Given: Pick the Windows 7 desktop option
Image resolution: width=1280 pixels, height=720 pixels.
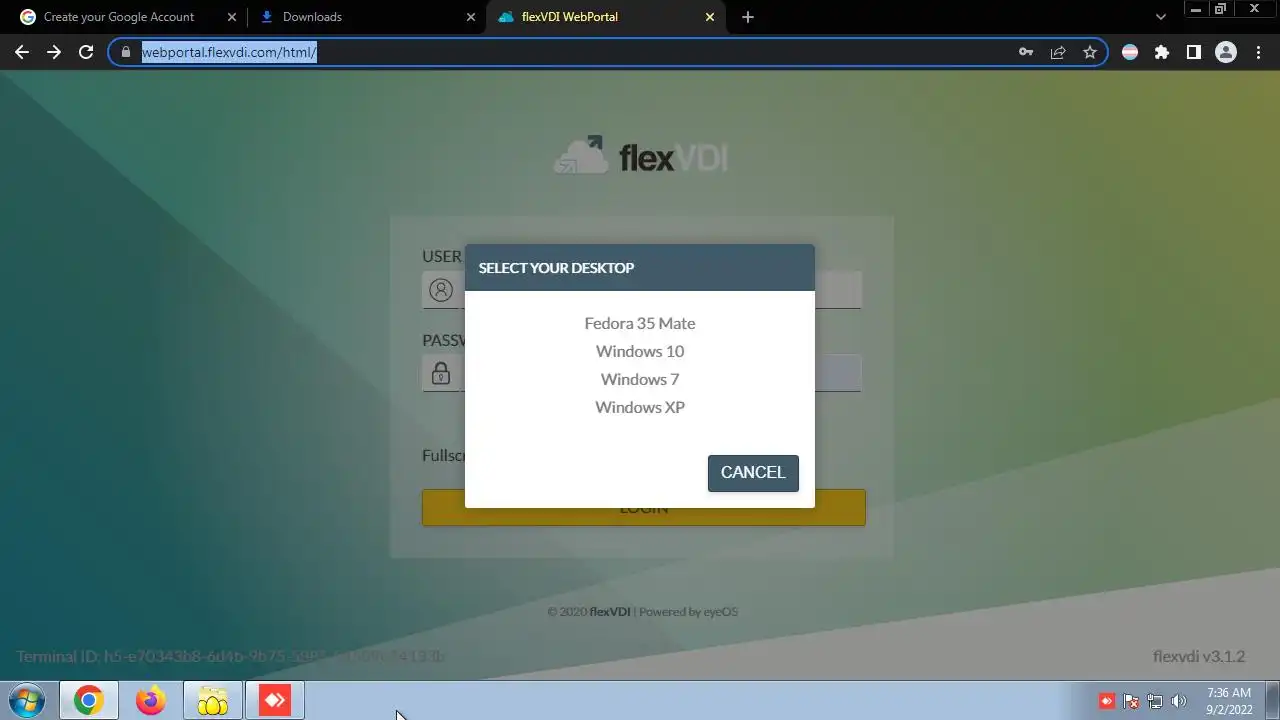Looking at the screenshot, I should coord(640,379).
